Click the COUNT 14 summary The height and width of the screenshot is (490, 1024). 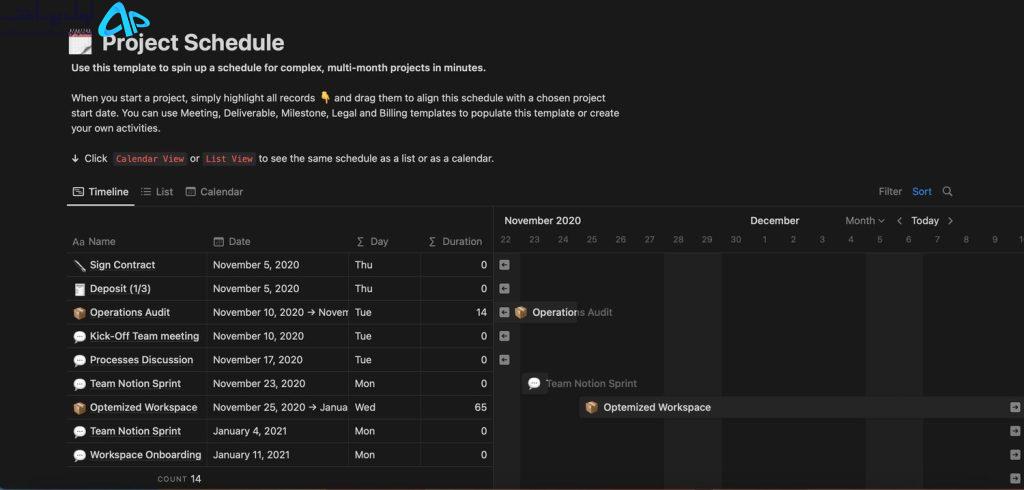[180, 479]
